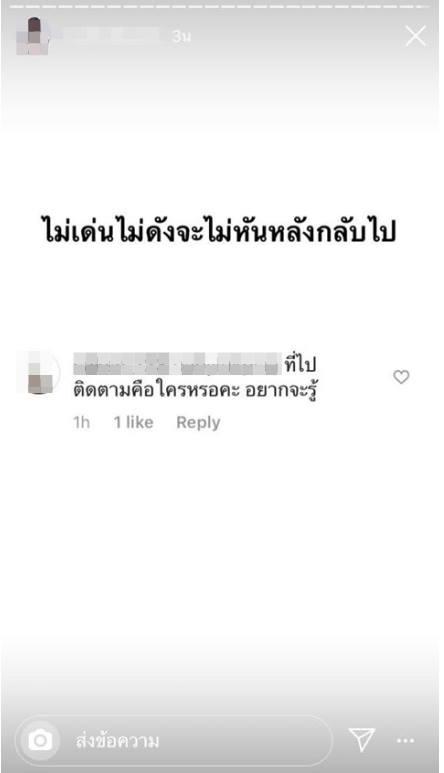444x773 pixels.
Task: Close the story with the X icon
Action: click(x=415, y=36)
